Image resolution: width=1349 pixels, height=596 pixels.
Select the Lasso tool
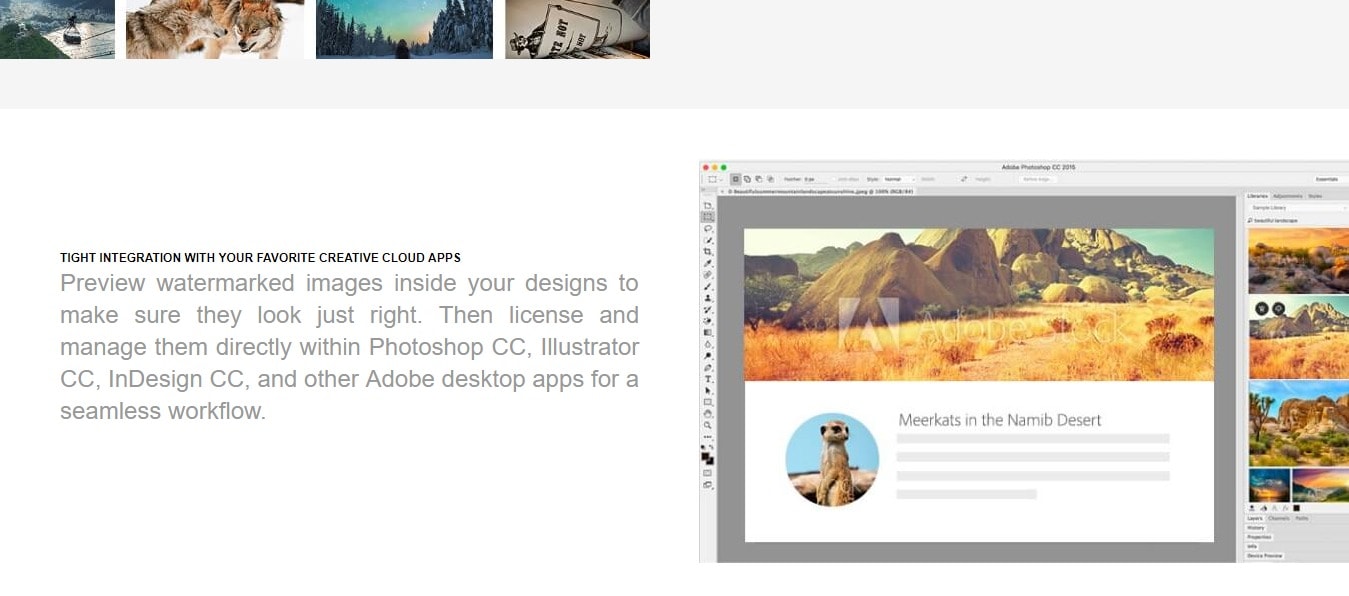click(708, 228)
